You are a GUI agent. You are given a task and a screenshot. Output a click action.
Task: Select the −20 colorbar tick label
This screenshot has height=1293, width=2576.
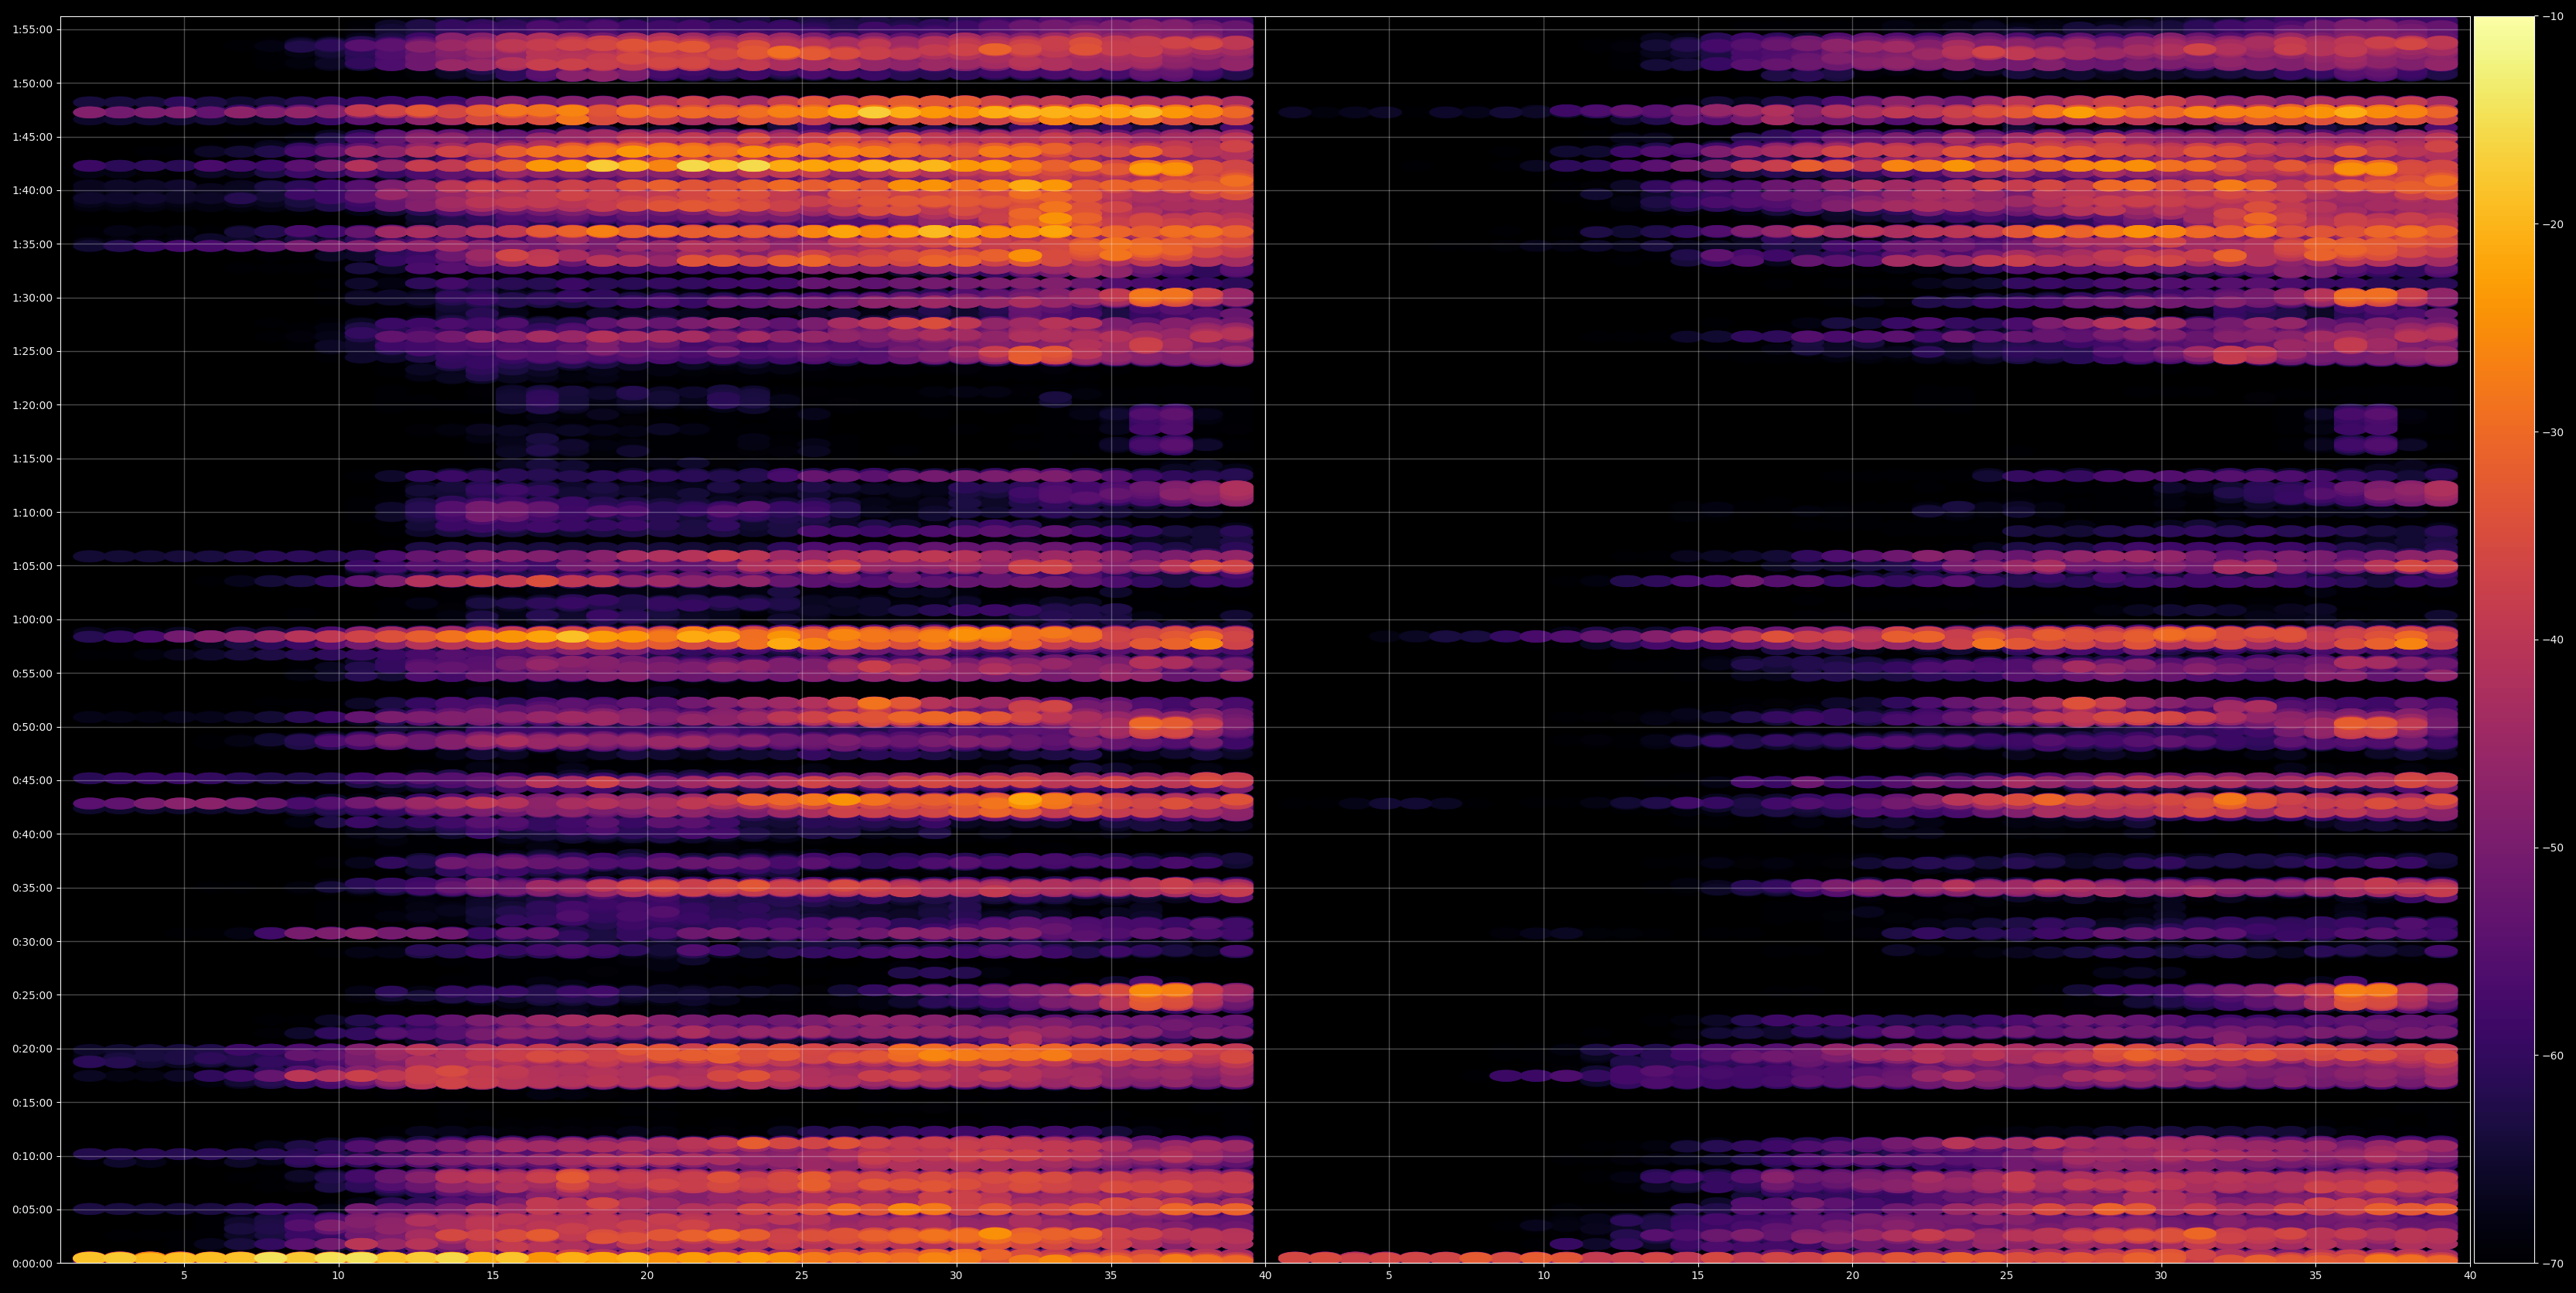tap(2553, 224)
